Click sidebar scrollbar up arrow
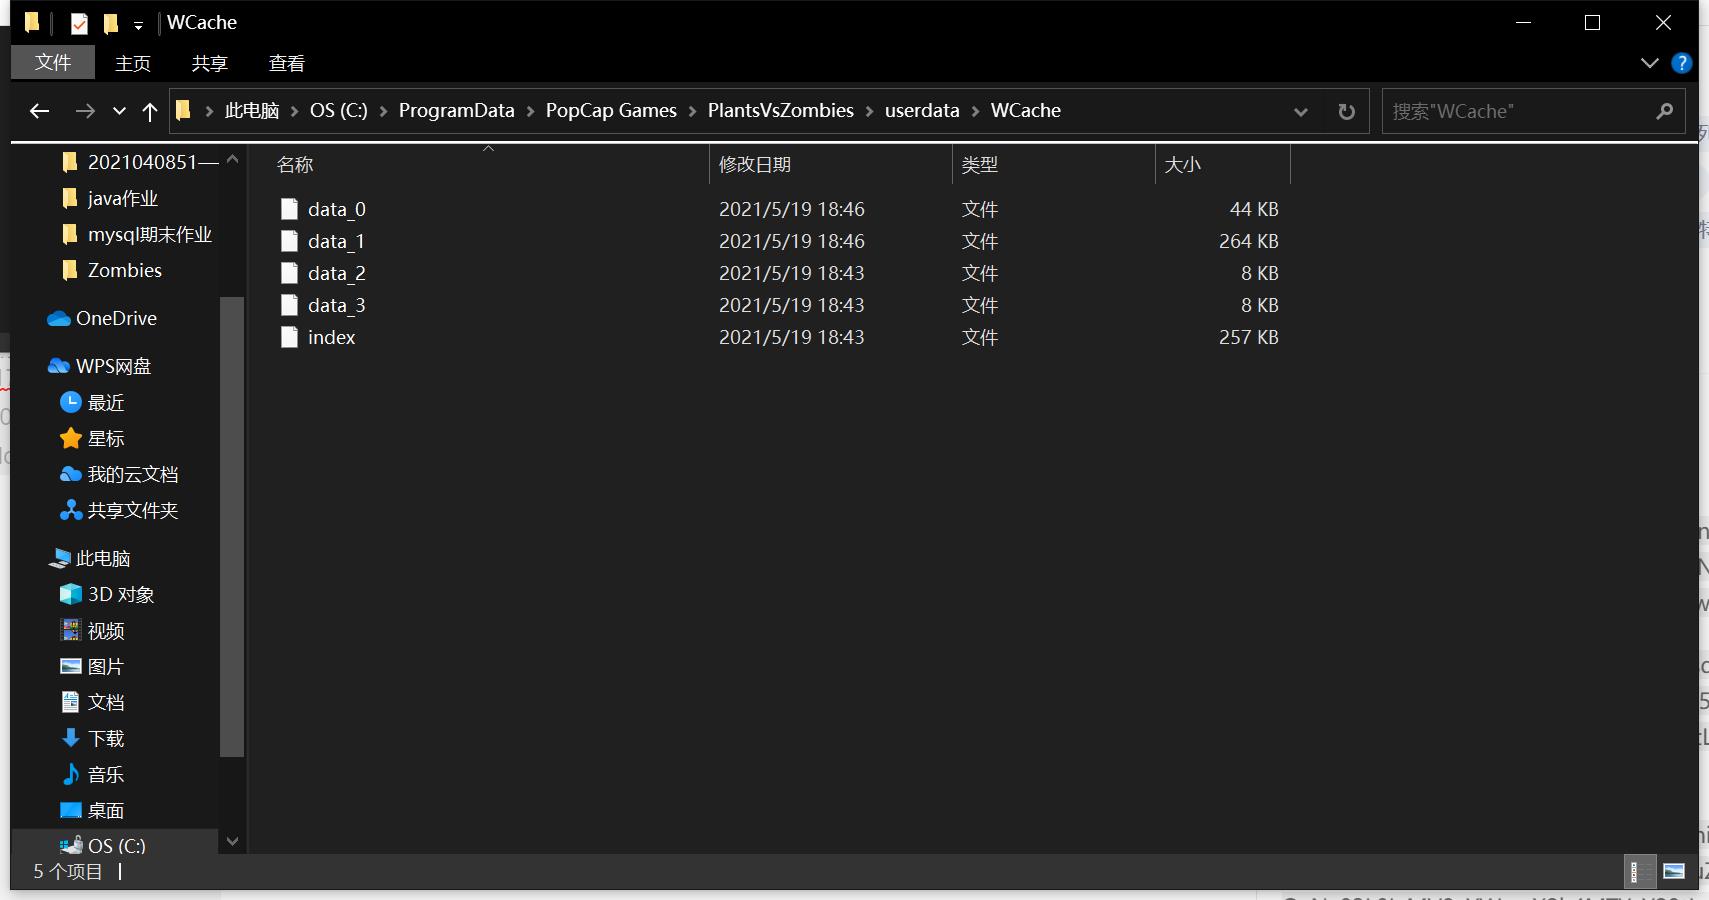Screen dimensions: 1709x900 232,159
